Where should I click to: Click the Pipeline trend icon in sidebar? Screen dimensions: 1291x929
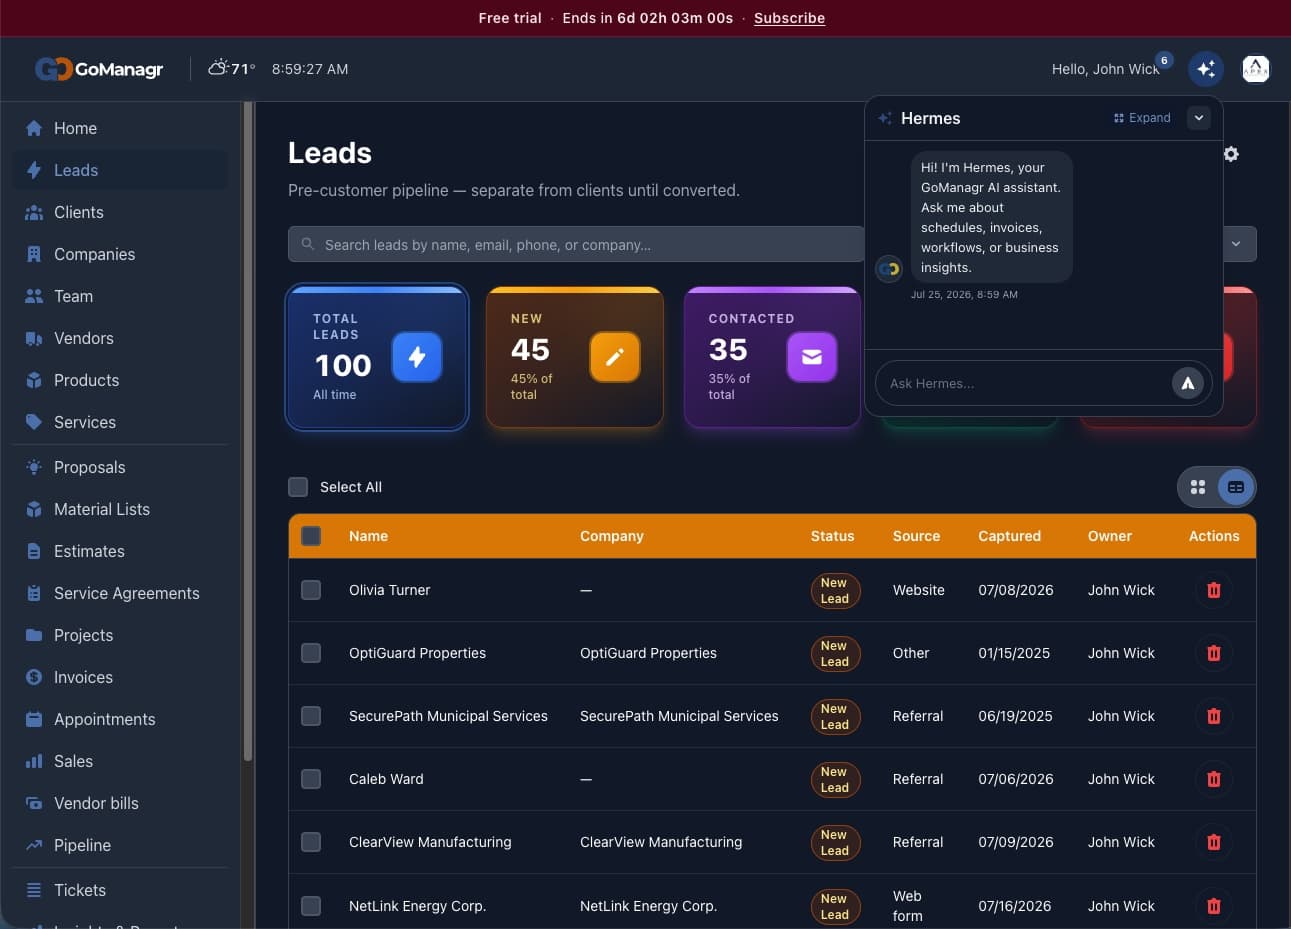coord(34,845)
